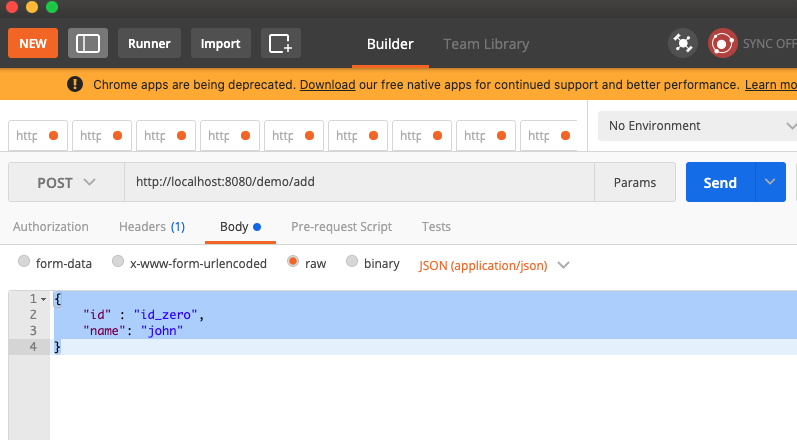797x440 pixels.
Task: Choose the binary body type
Action: 352,263
